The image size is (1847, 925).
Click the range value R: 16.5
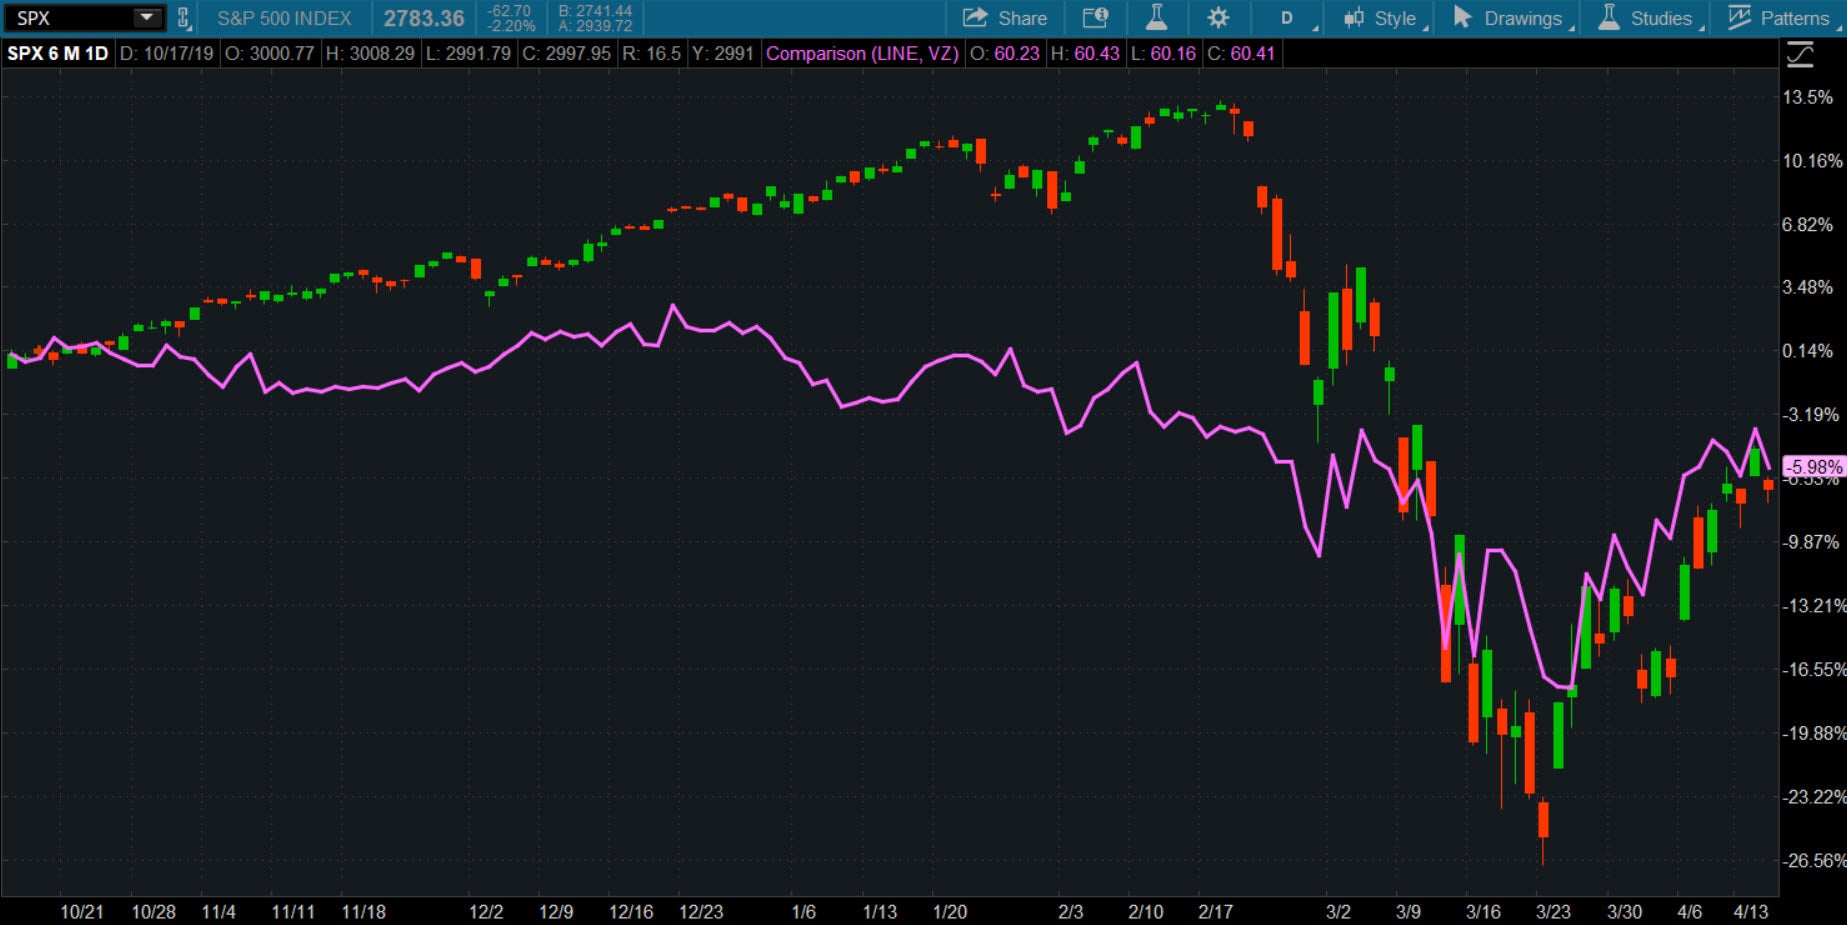651,53
